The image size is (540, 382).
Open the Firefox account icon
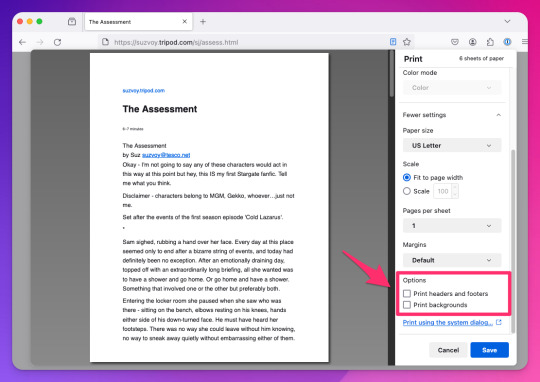(x=472, y=42)
